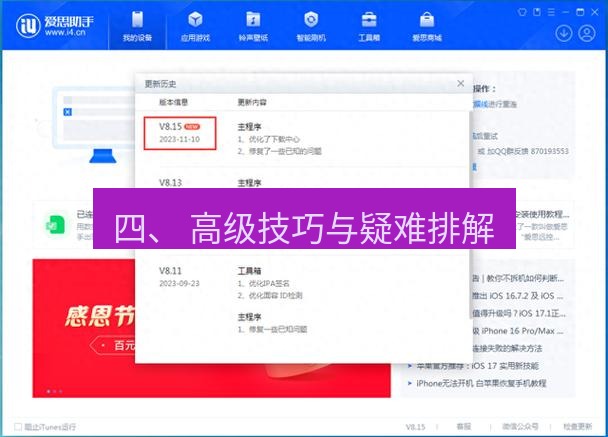Open the iPhone无法开机 tutorial news link
The image size is (608, 437).
coord(481,383)
